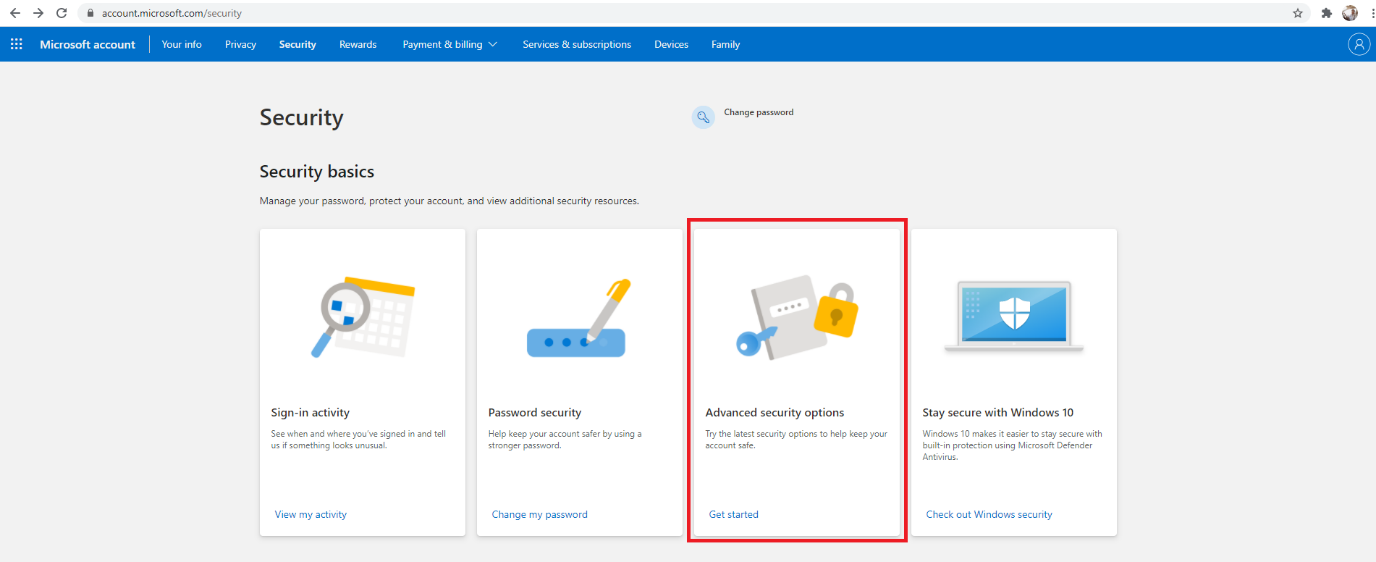
Task: Click Get started under Advanced security options
Action: (x=733, y=514)
